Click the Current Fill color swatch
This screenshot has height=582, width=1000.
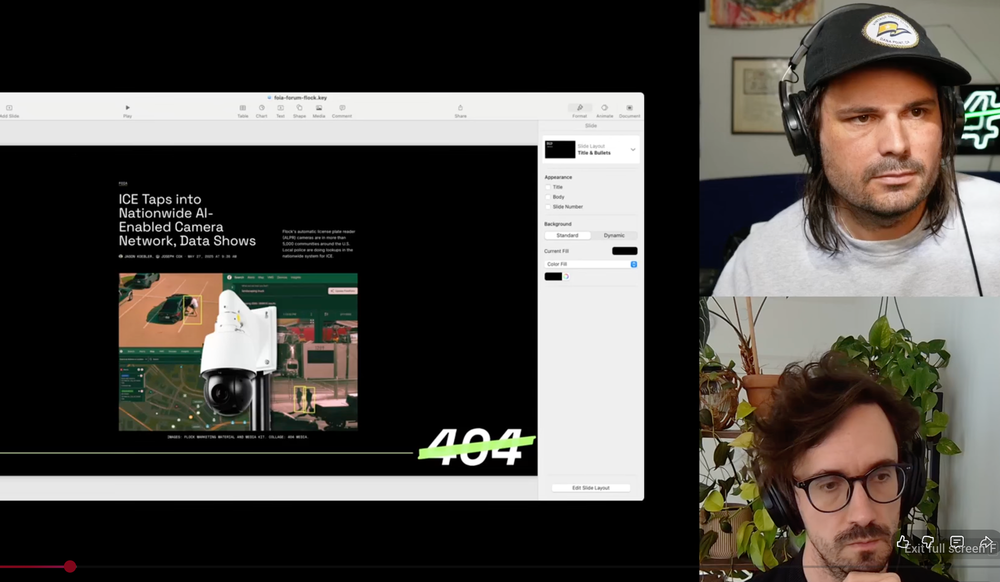click(624, 251)
